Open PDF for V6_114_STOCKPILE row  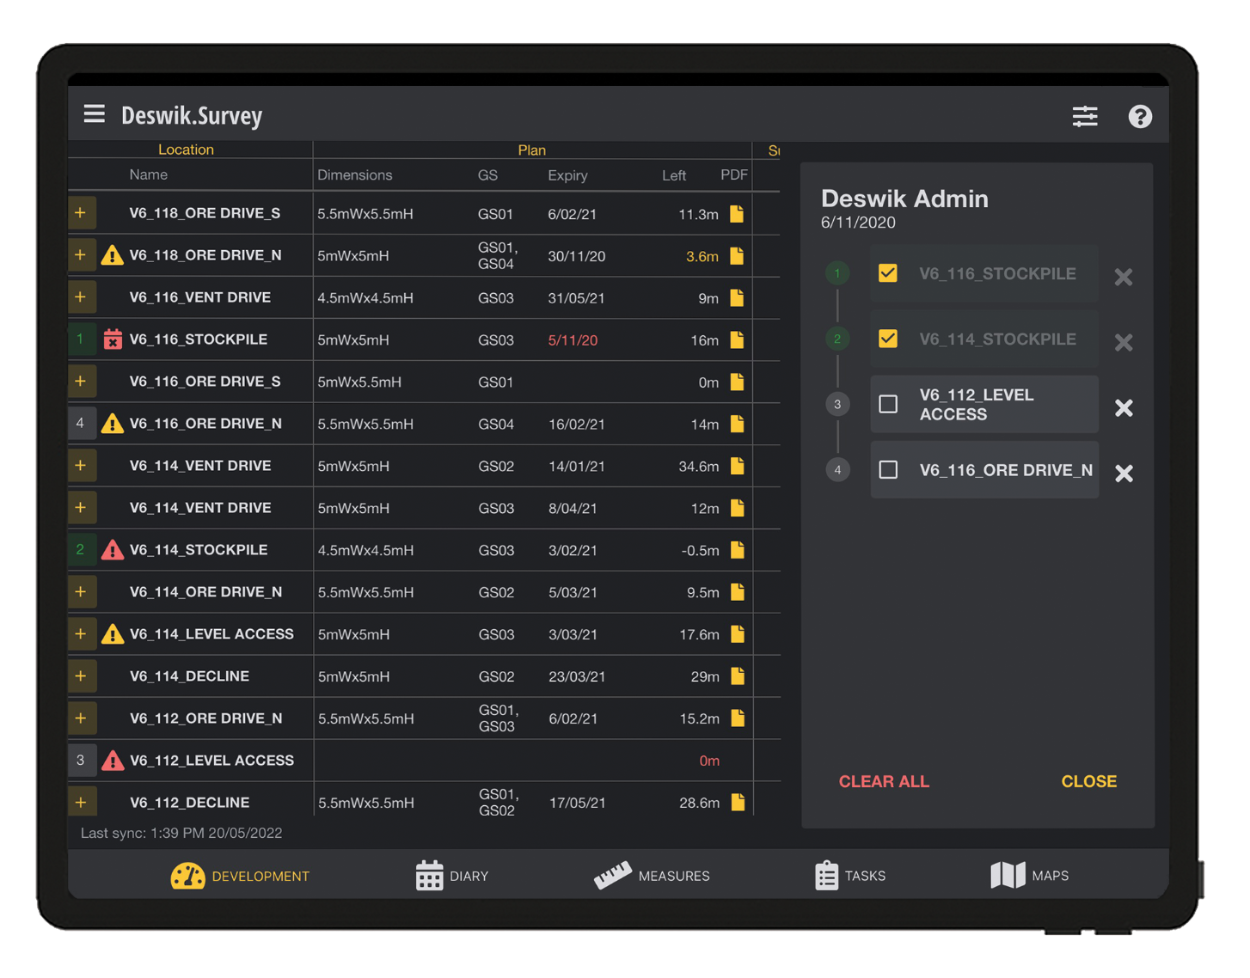coord(737,550)
